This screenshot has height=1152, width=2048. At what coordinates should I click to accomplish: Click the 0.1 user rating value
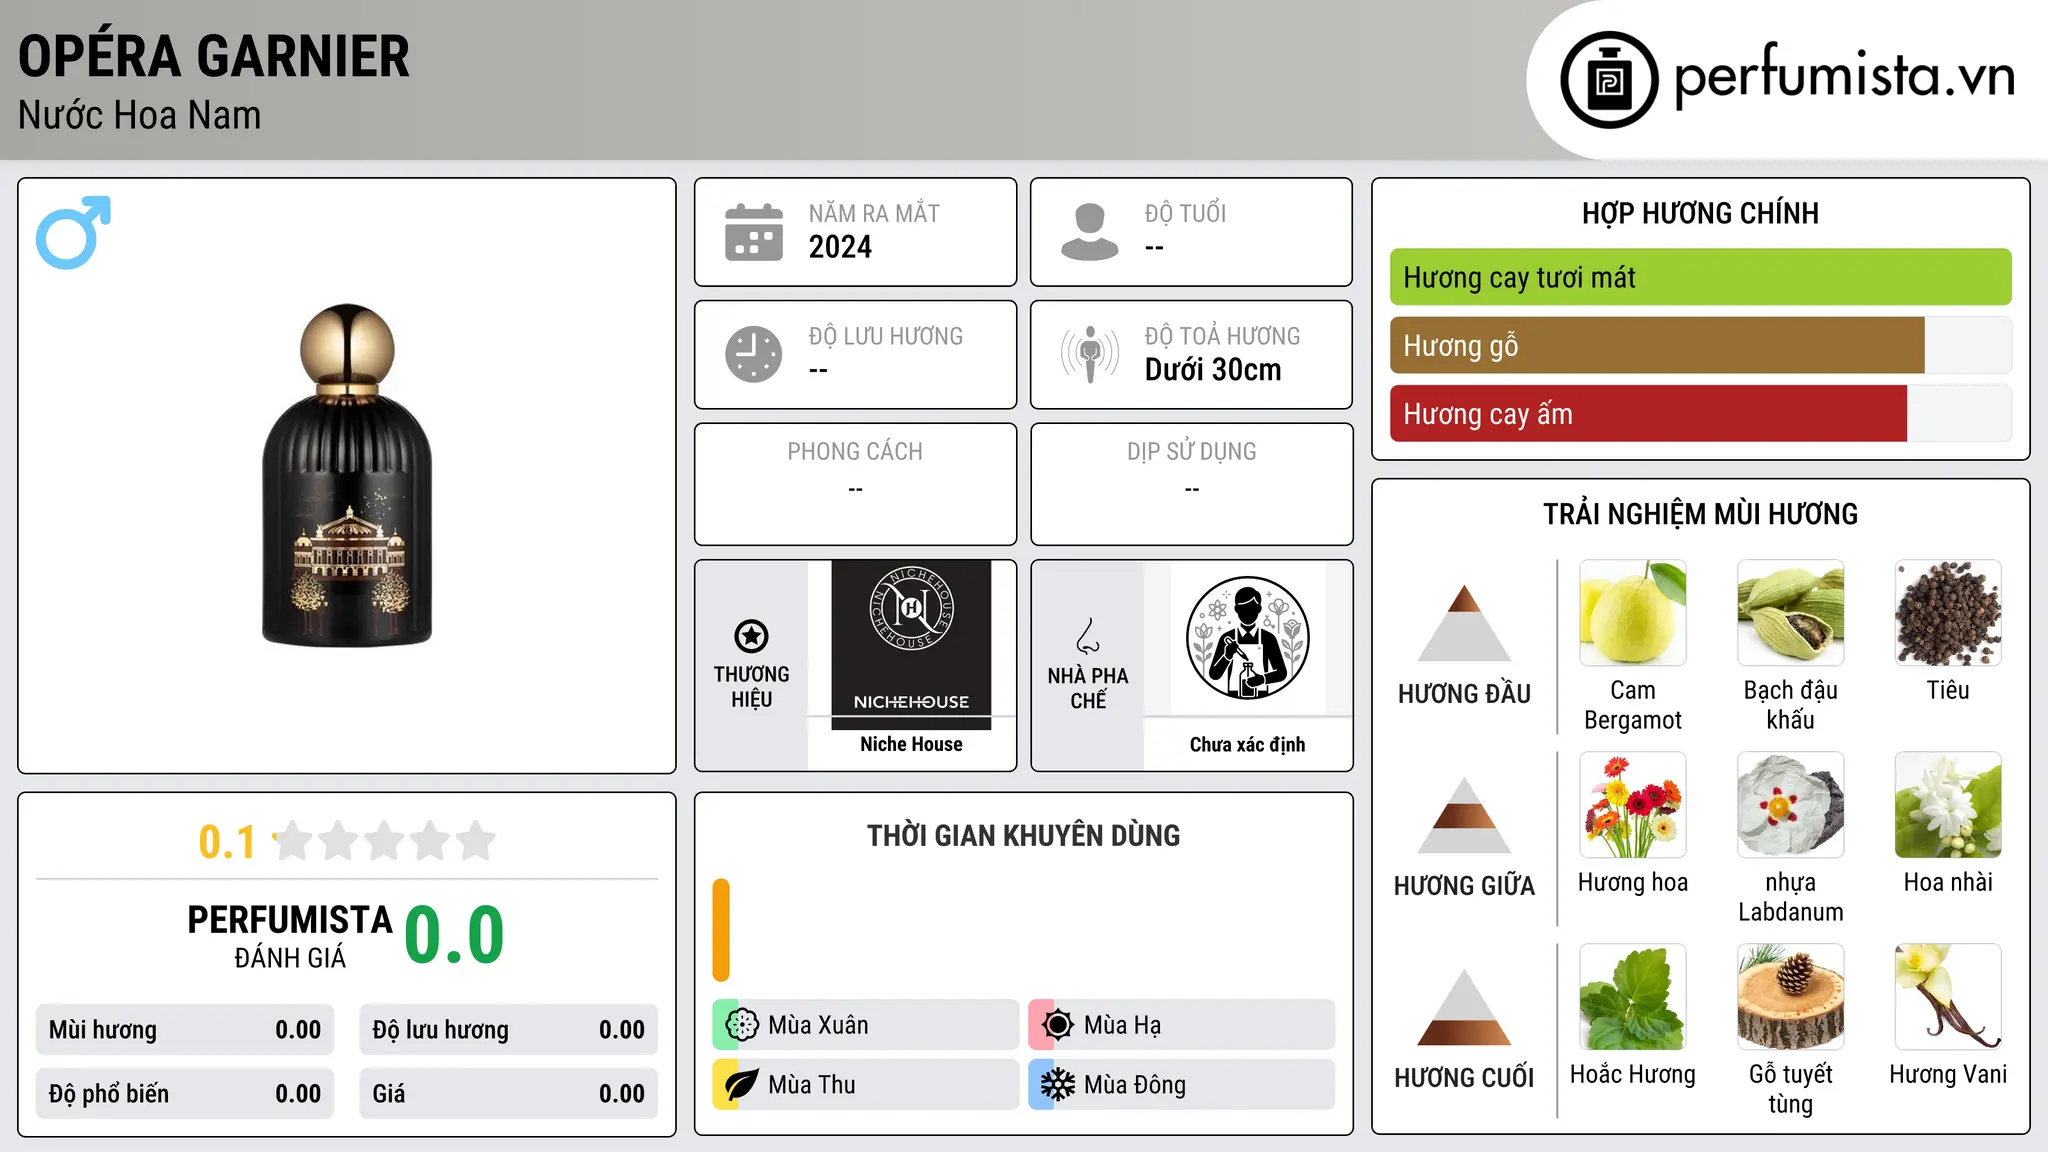(x=227, y=842)
